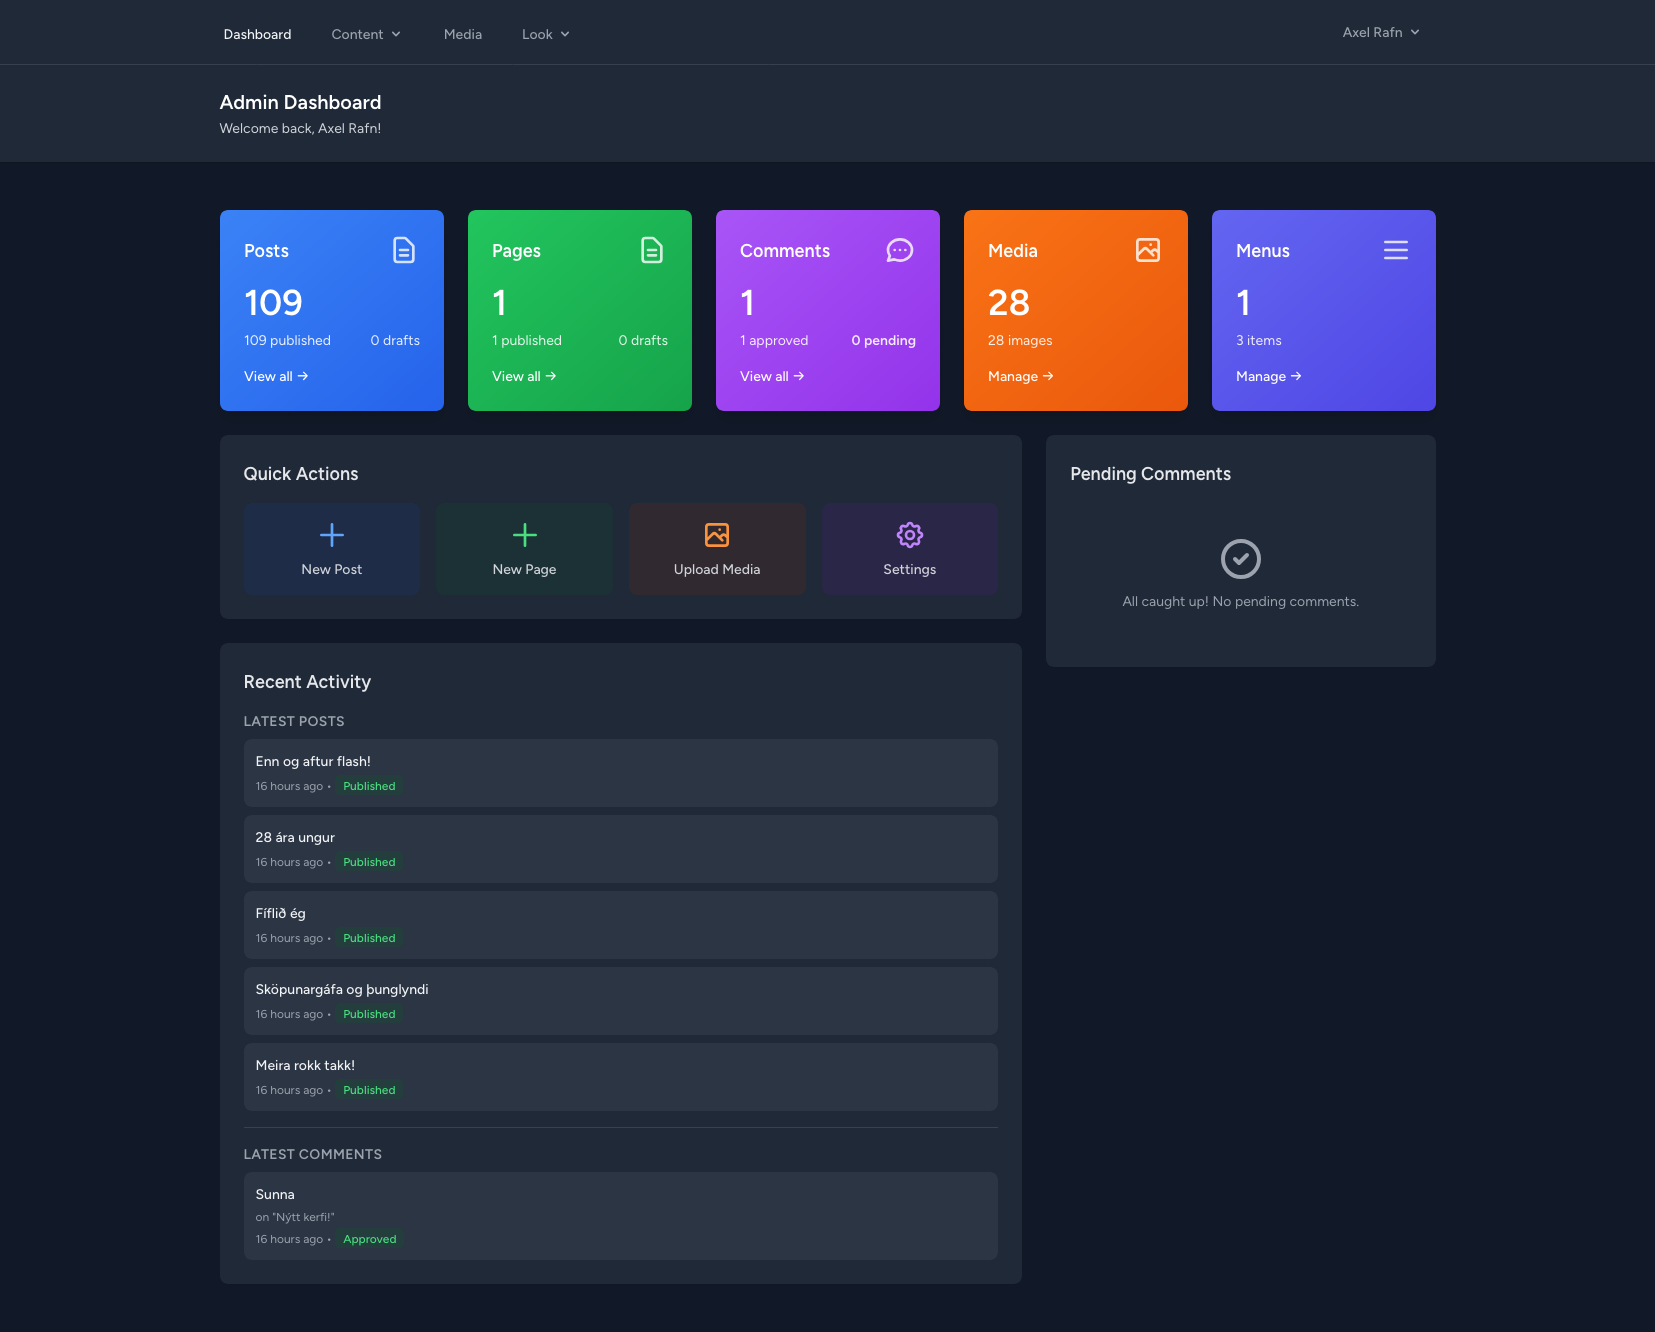Open the post 'Enn og aftur flash!'
This screenshot has height=1332, width=1655.
coord(313,761)
